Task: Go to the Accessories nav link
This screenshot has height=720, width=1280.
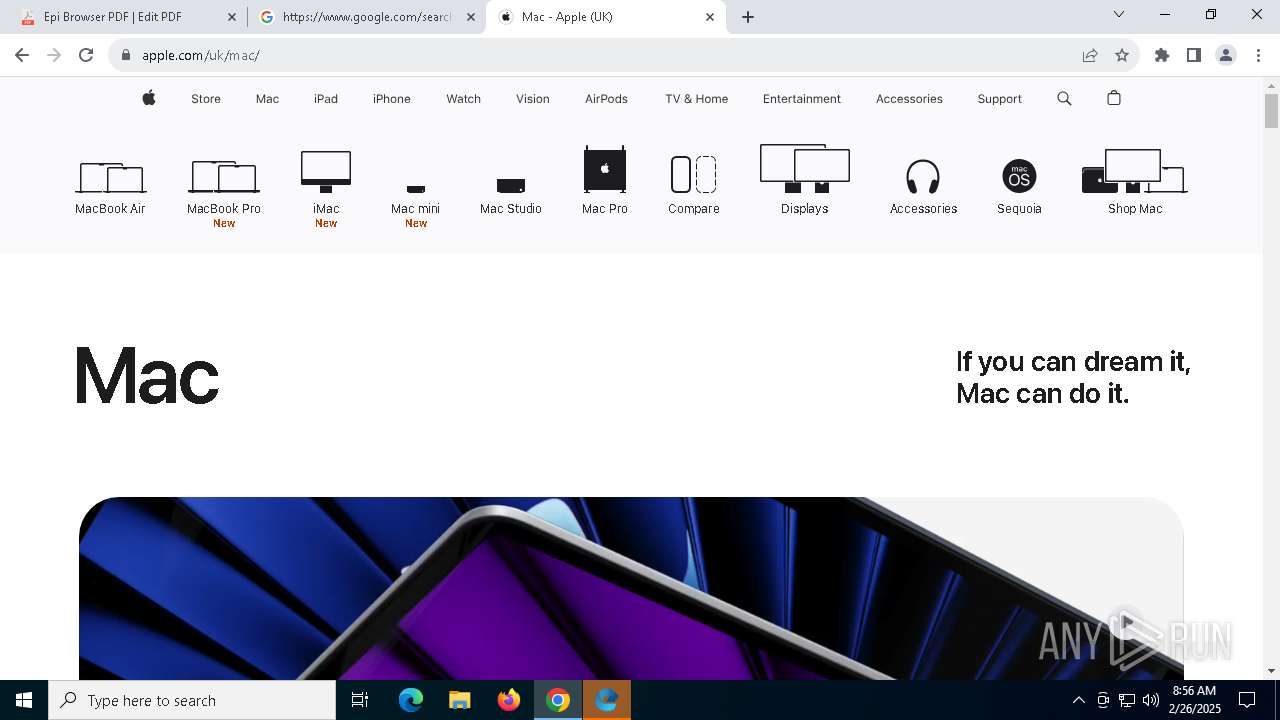Action: pyautogui.click(x=909, y=98)
